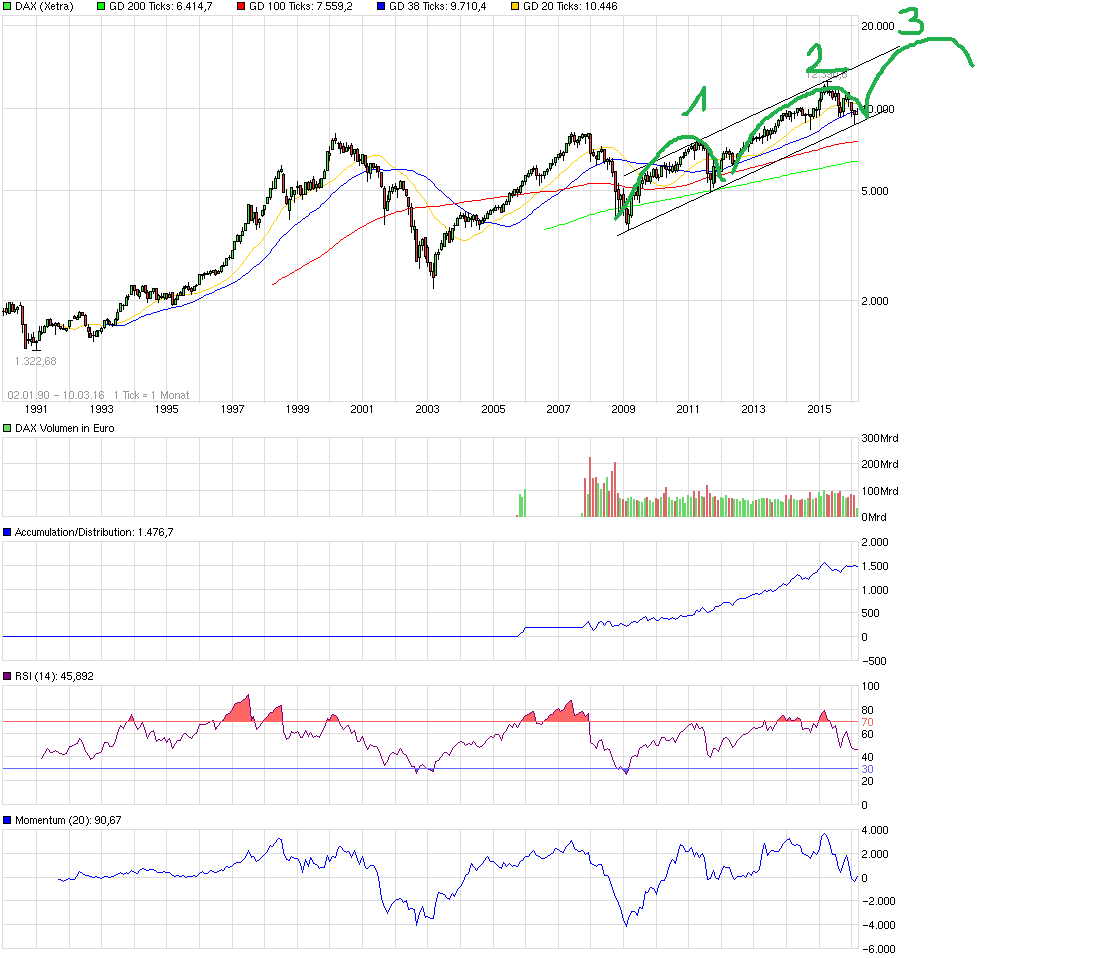Click the 1991 year label
Screen dimensions: 1105x958
pos(36,409)
